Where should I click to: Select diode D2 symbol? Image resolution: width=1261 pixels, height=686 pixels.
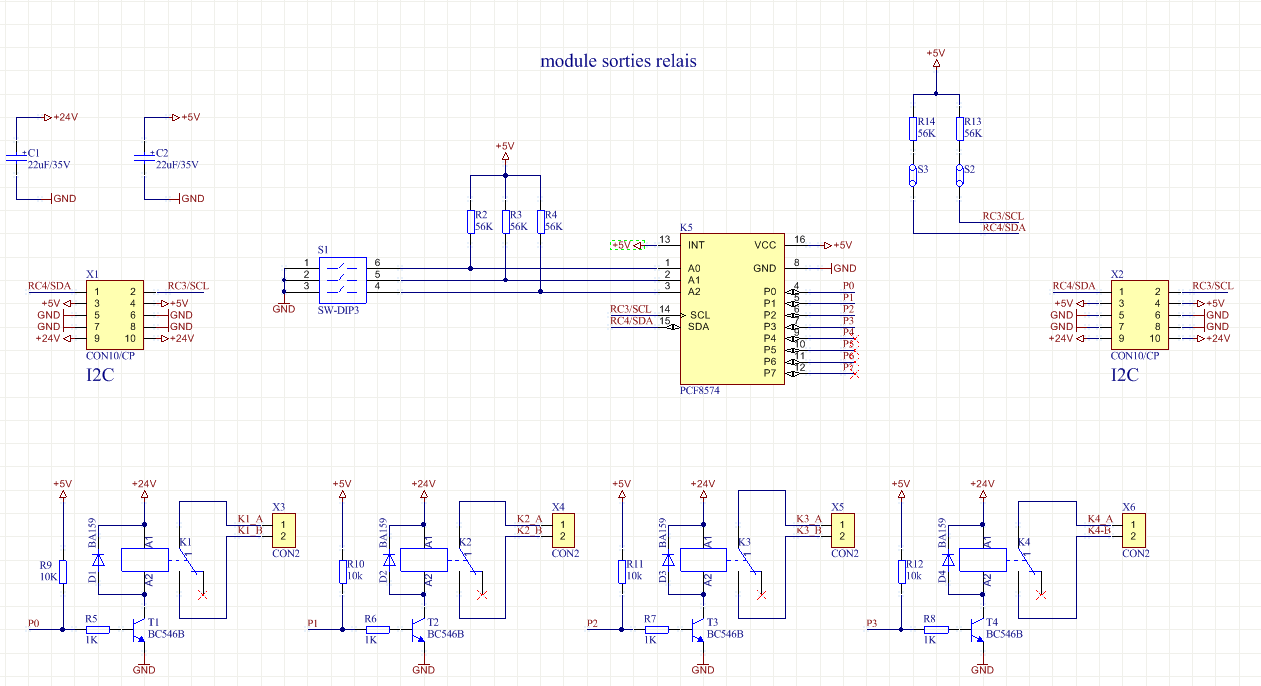click(390, 560)
